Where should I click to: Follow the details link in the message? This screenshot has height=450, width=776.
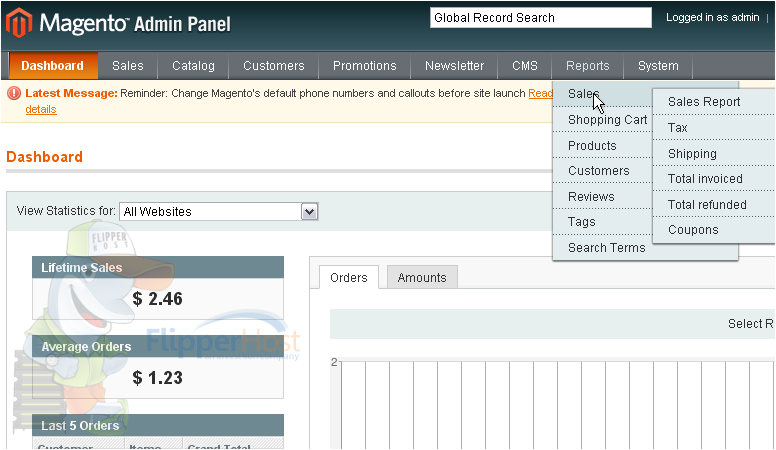[x=41, y=109]
